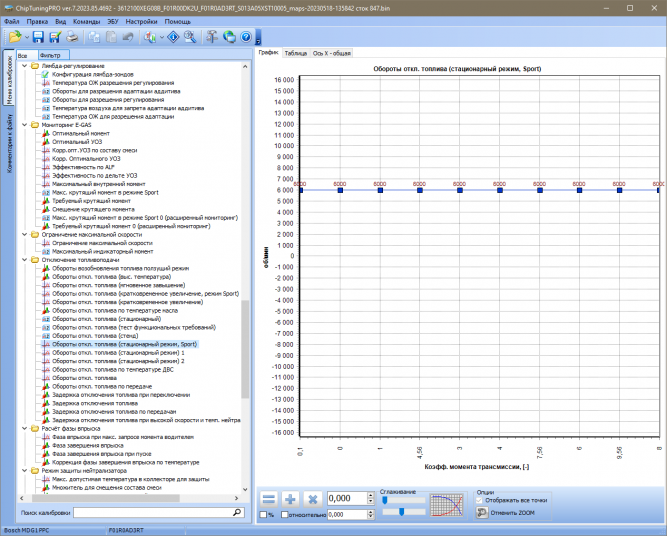Collapse the Расчёт фазы впрыска folder

coord(25,428)
